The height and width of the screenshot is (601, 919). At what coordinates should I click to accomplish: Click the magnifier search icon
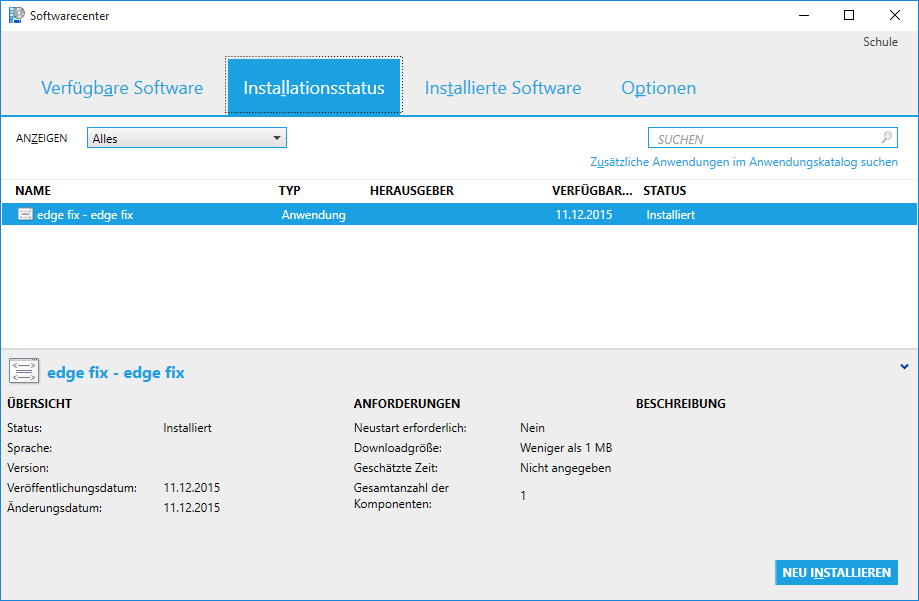[886, 139]
